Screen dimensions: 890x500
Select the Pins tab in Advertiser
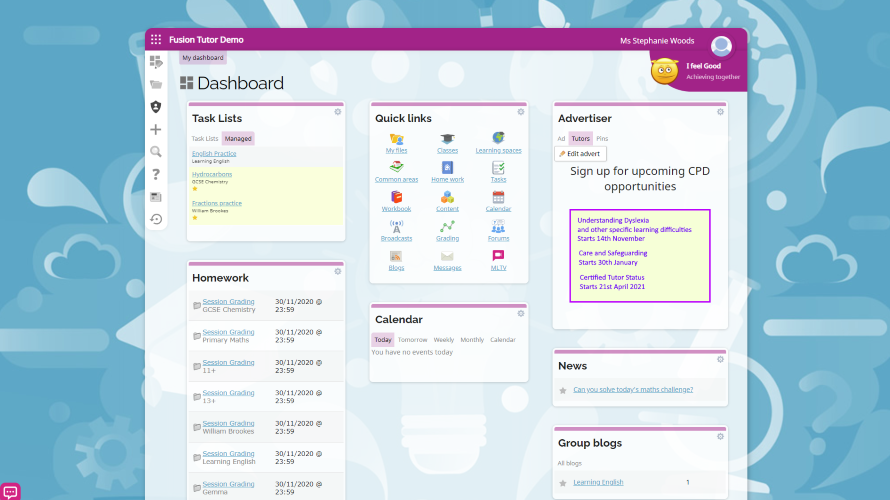click(x=602, y=138)
